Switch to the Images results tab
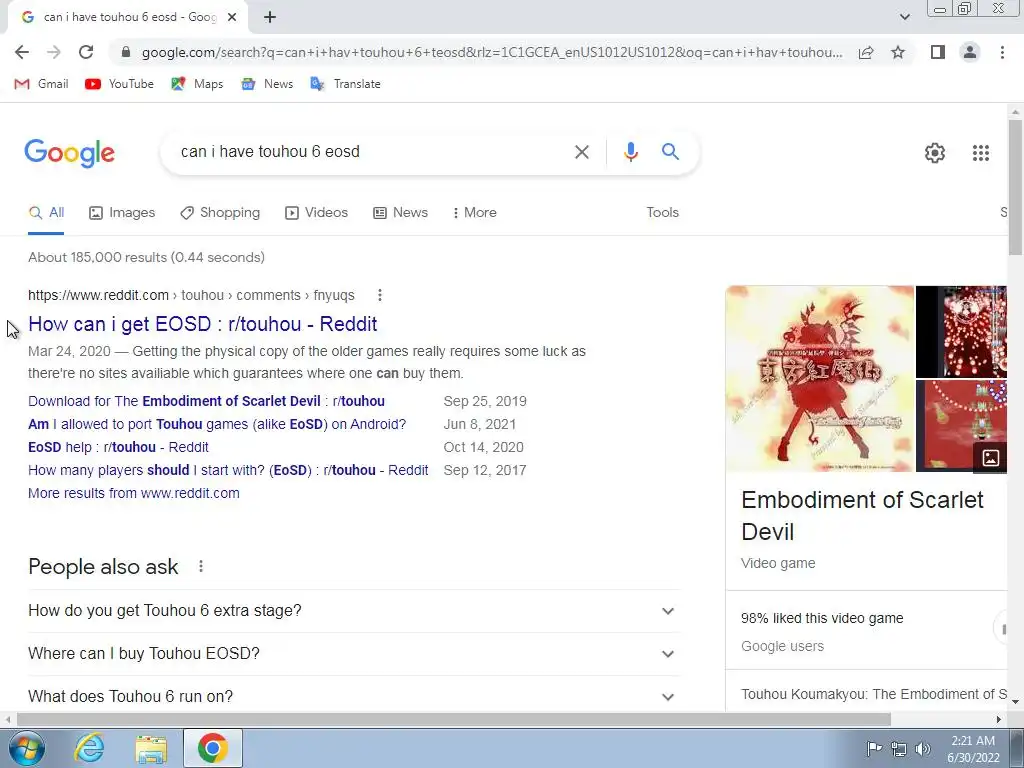This screenshot has width=1024, height=768. pos(122,212)
